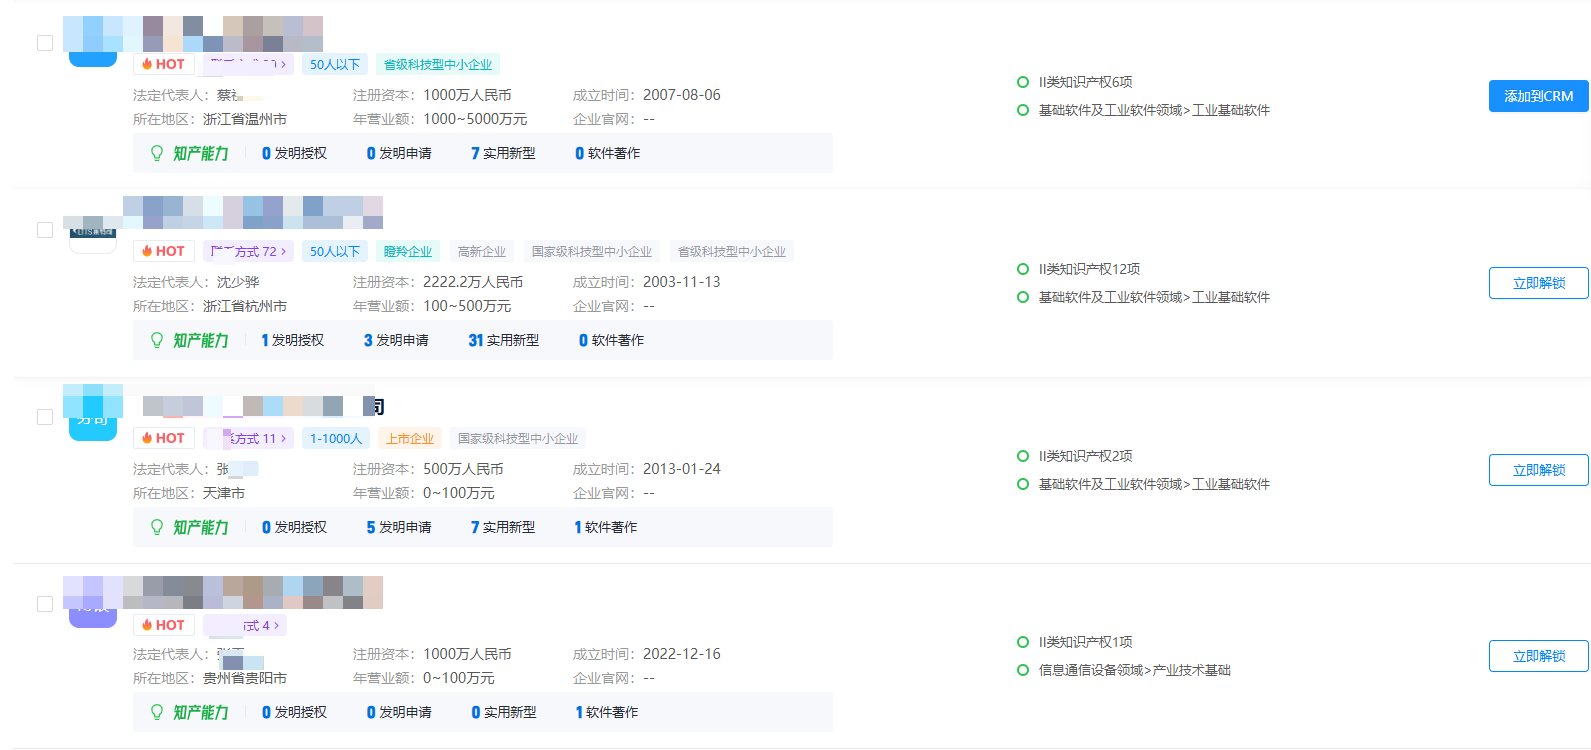This screenshot has height=750, width=1591.
Task: Click the 添加到CRM button
Action: pos(1538,96)
